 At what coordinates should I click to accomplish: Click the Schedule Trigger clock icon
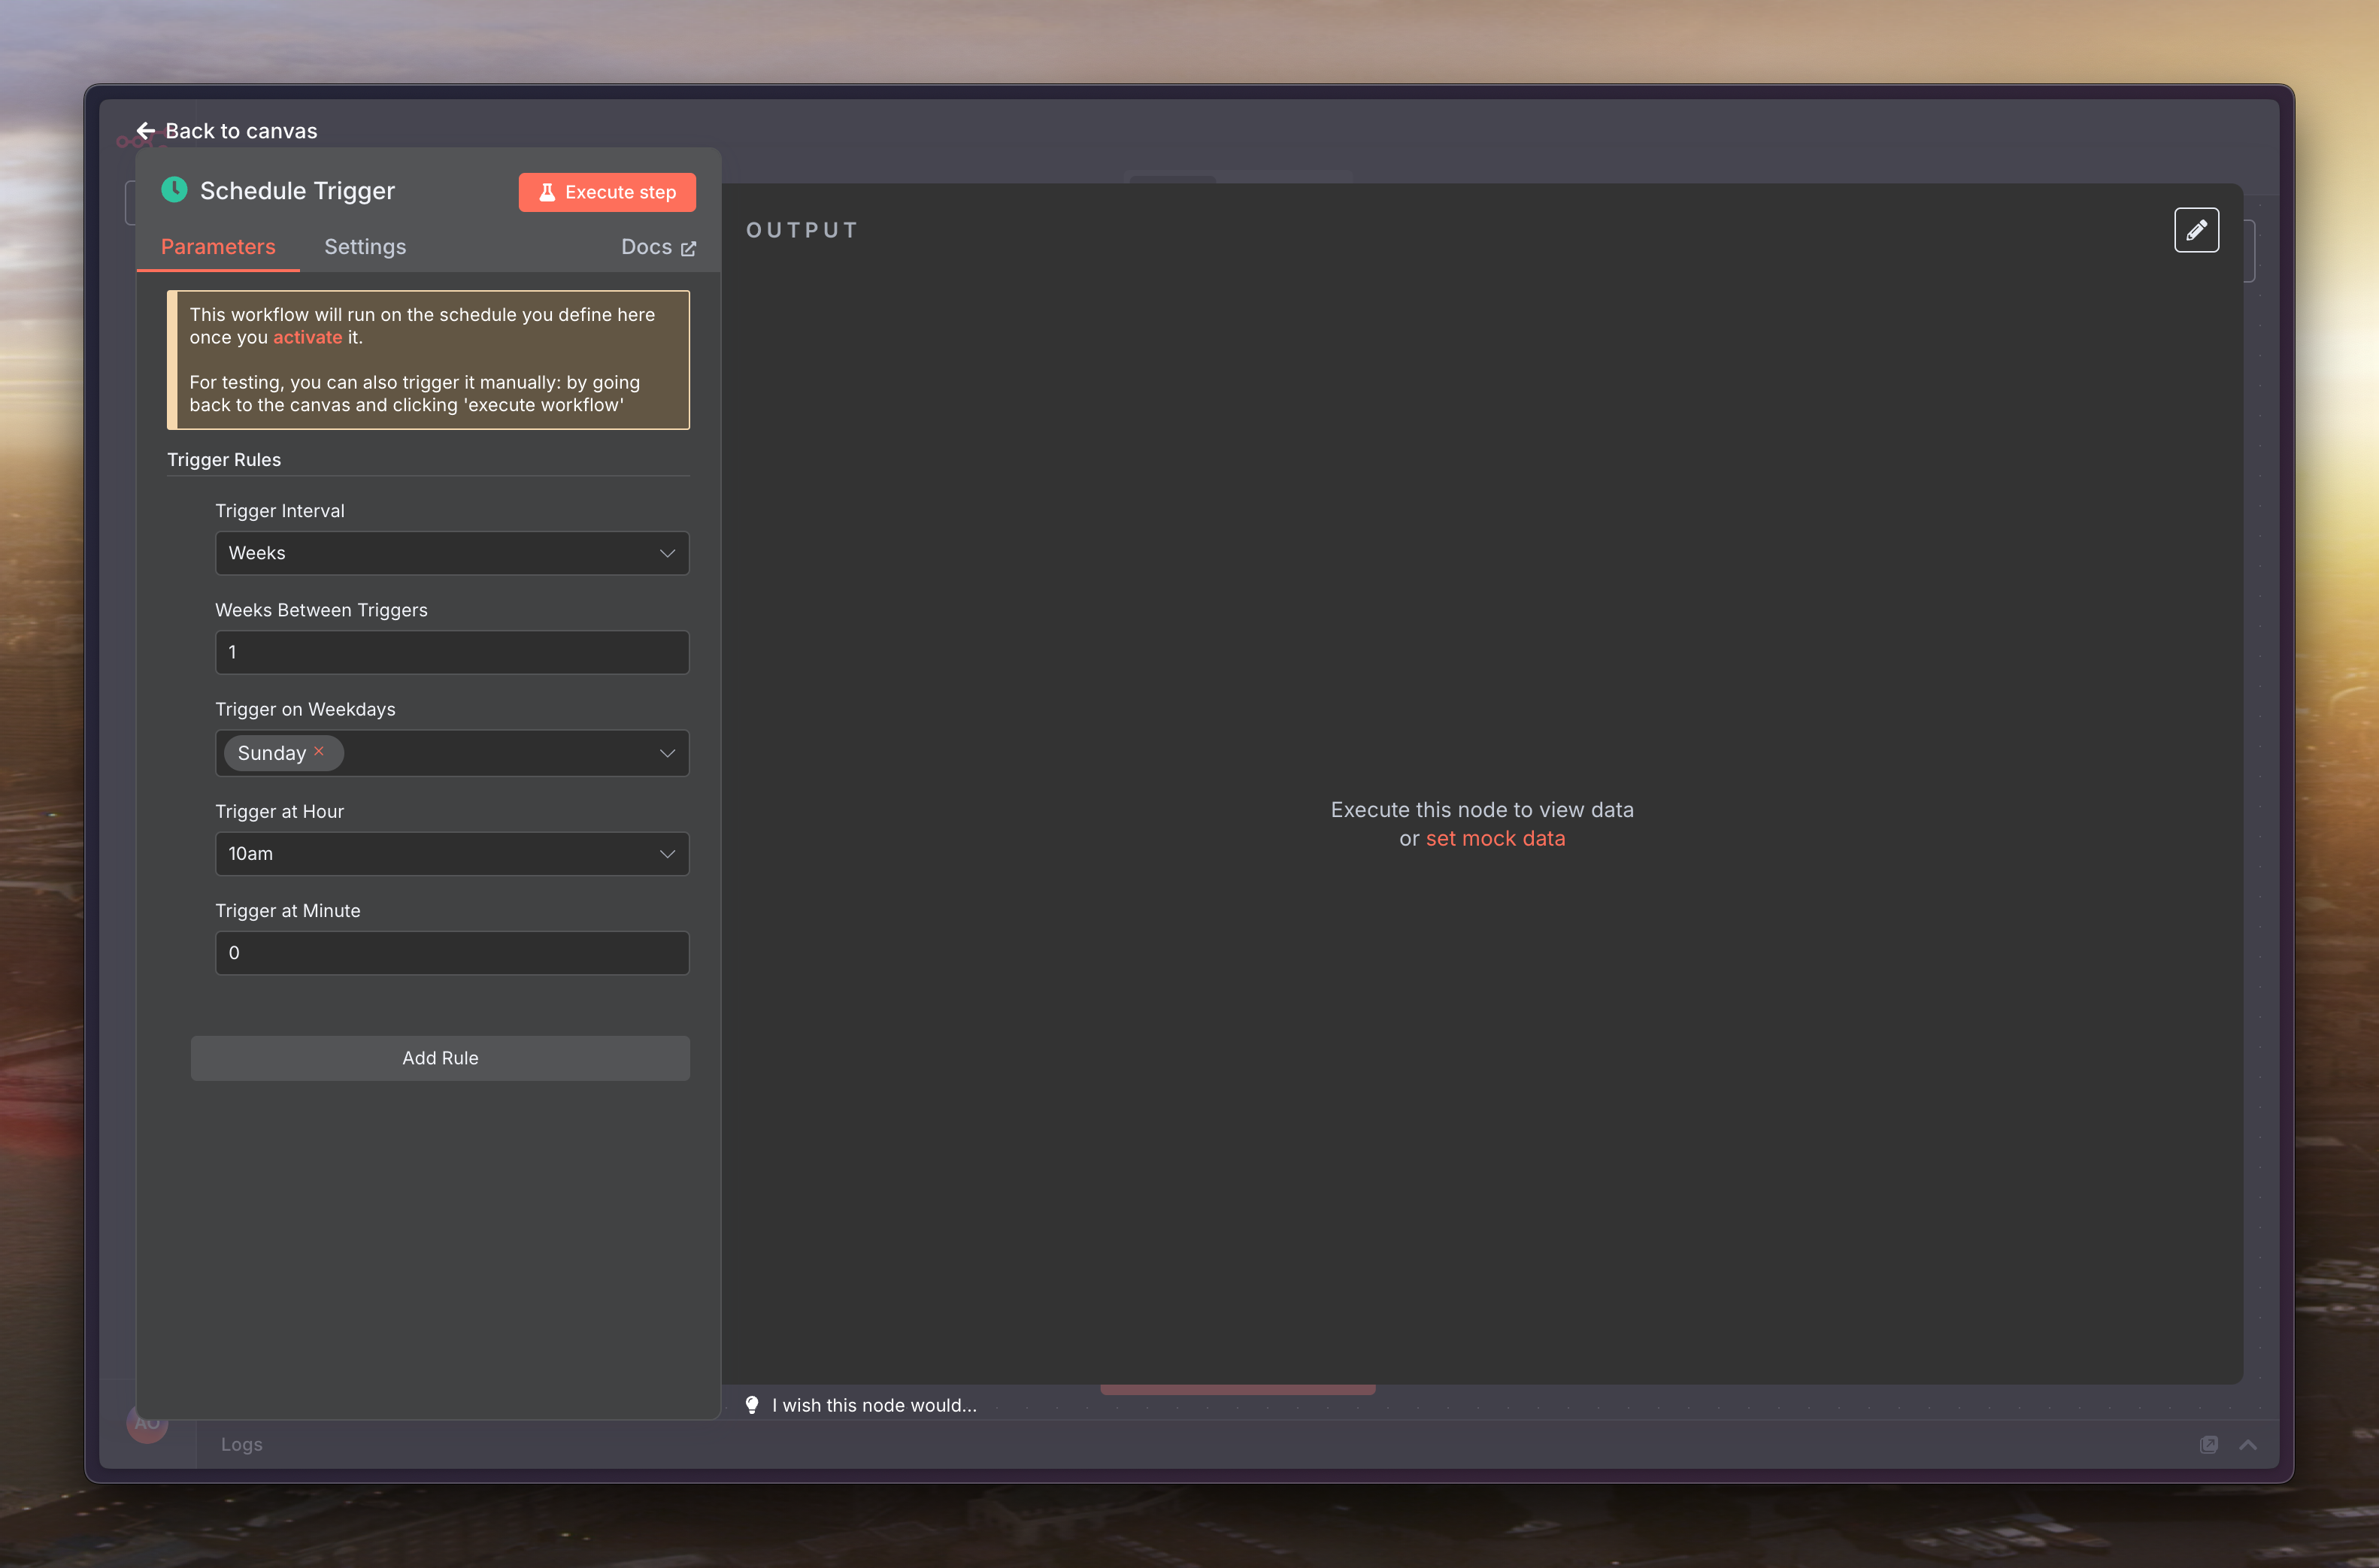click(175, 190)
